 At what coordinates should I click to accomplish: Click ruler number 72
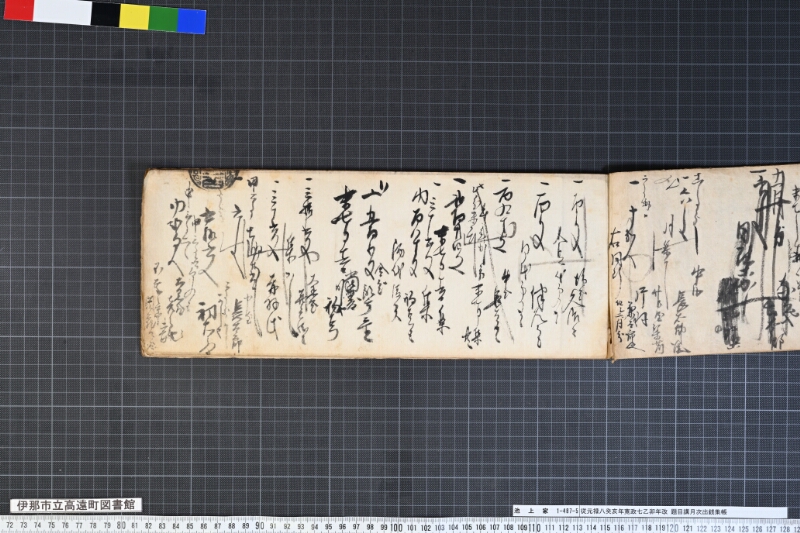pyautogui.click(x=10, y=524)
